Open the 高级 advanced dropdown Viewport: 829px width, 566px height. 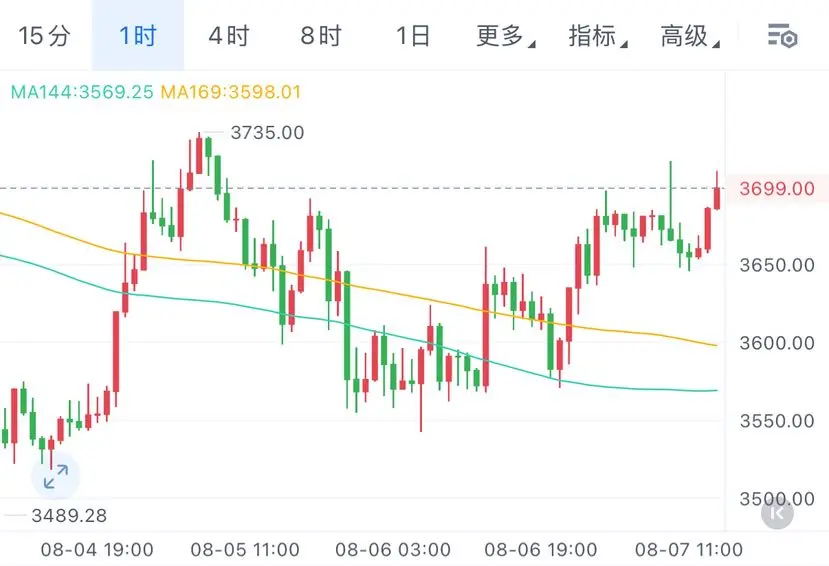tap(690, 36)
